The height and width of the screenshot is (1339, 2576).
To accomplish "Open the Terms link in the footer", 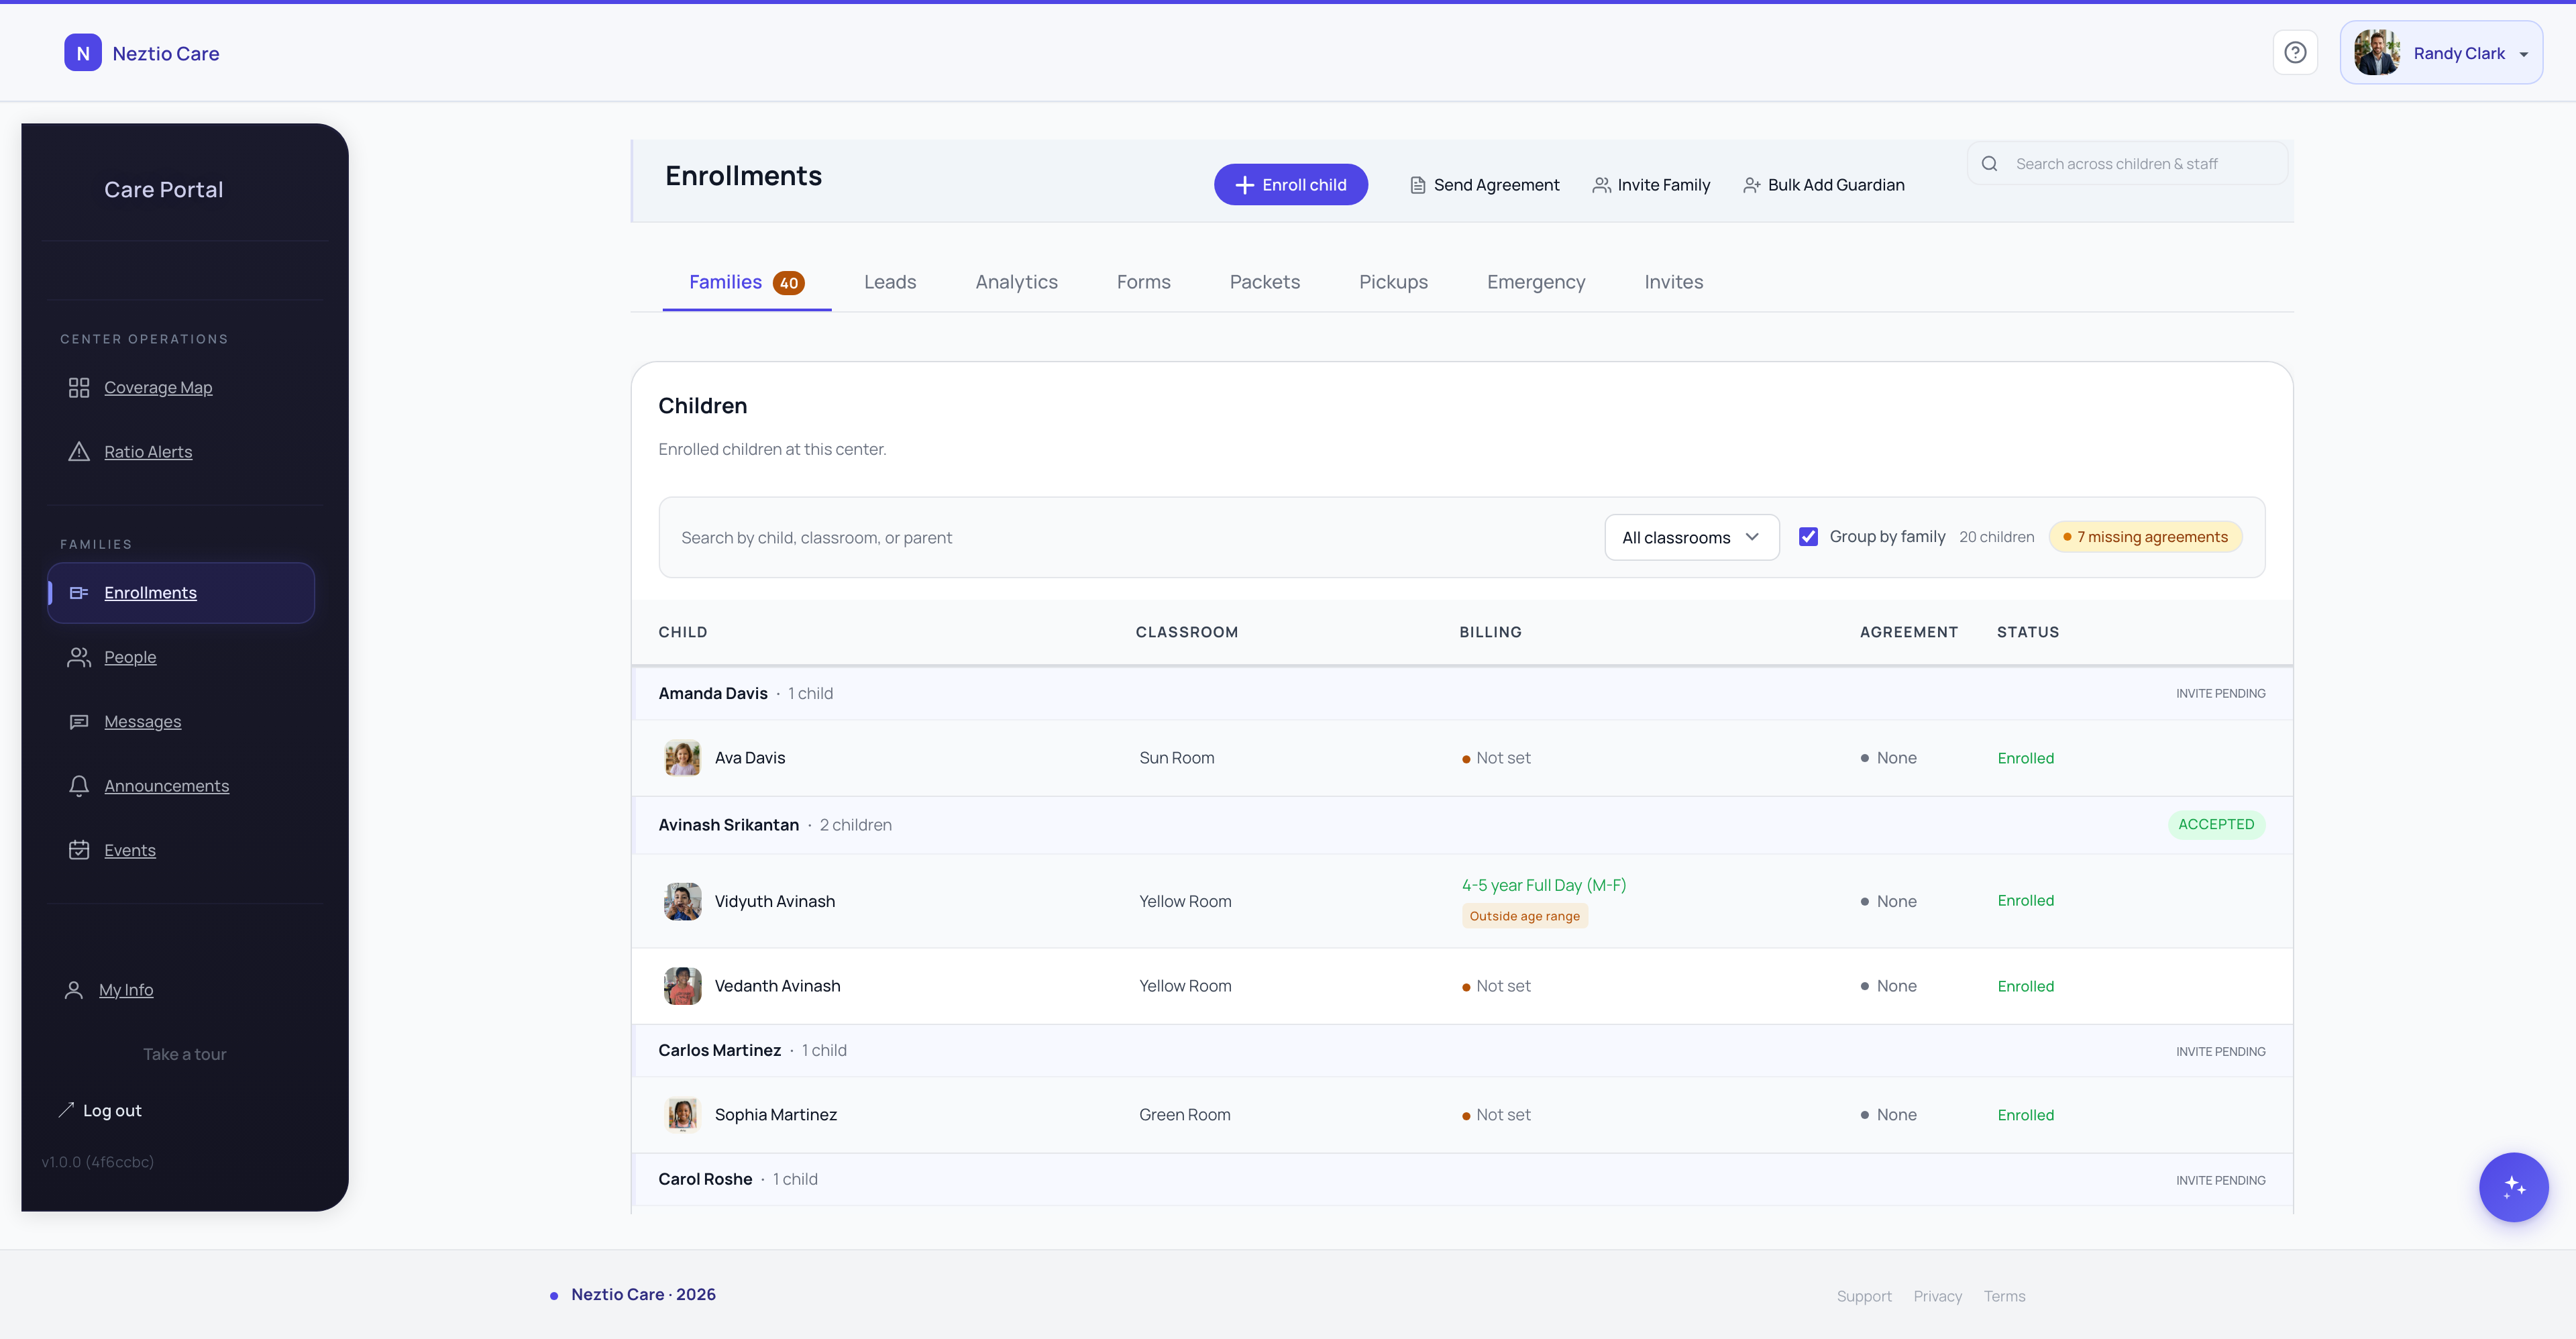I will 2004,1295.
